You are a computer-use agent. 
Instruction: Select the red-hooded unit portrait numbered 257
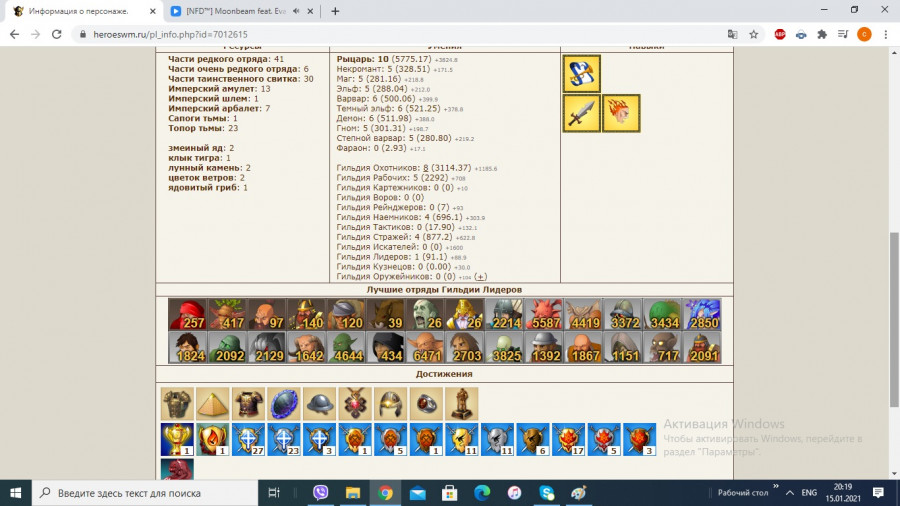187,314
